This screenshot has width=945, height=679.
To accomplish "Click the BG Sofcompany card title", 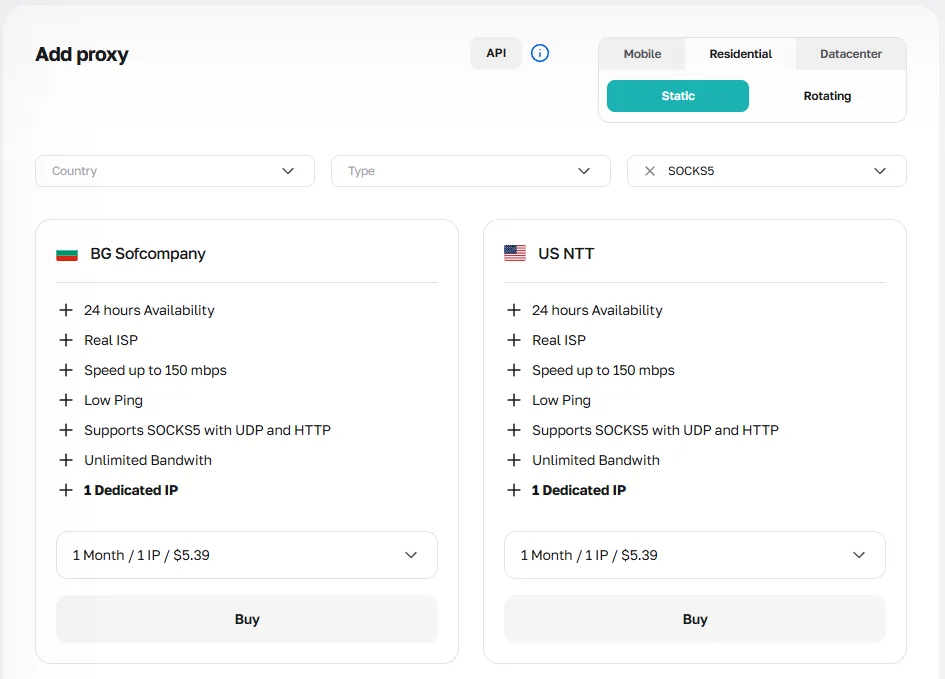I will [x=148, y=254].
